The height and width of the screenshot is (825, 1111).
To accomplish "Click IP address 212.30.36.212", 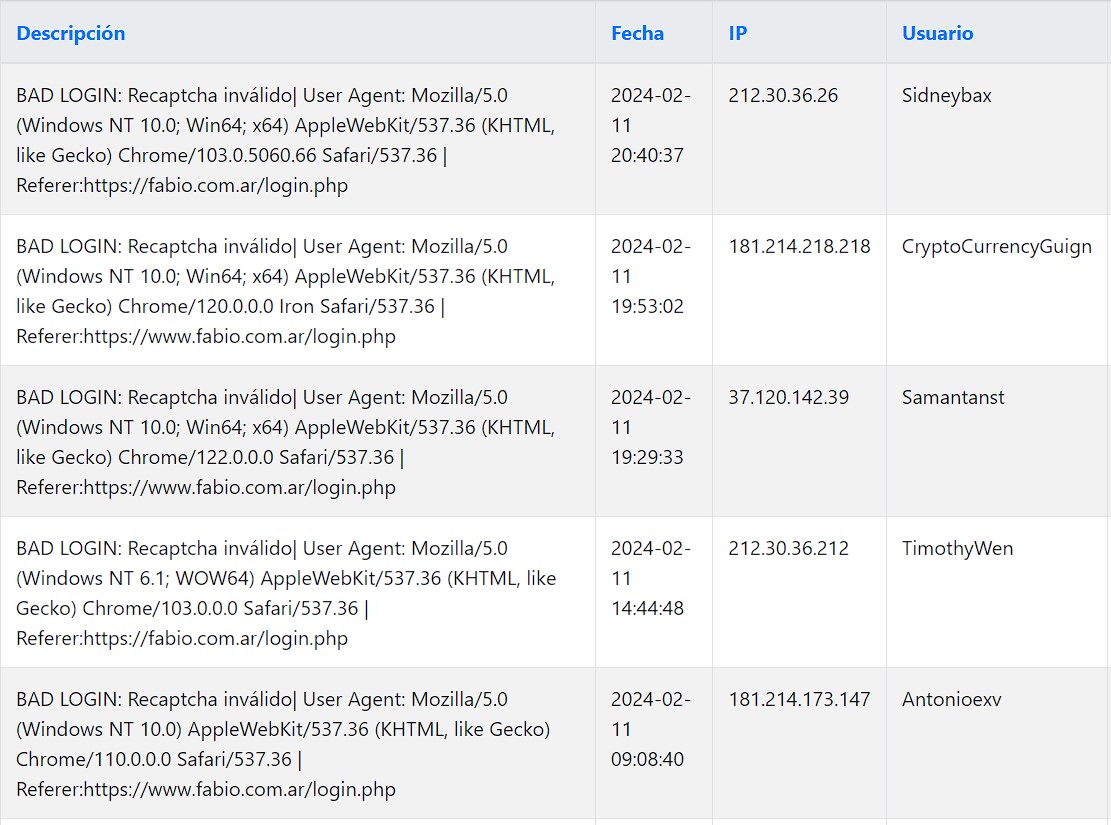I will point(788,549).
